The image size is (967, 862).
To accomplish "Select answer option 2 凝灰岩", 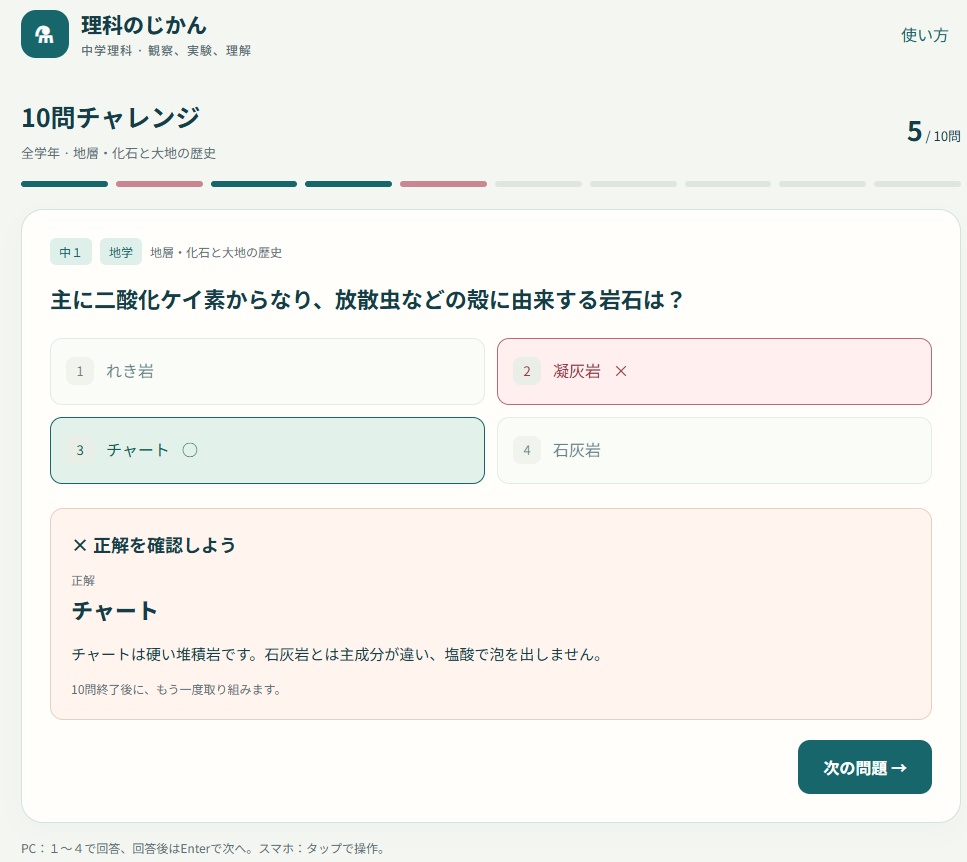I will tap(714, 371).
